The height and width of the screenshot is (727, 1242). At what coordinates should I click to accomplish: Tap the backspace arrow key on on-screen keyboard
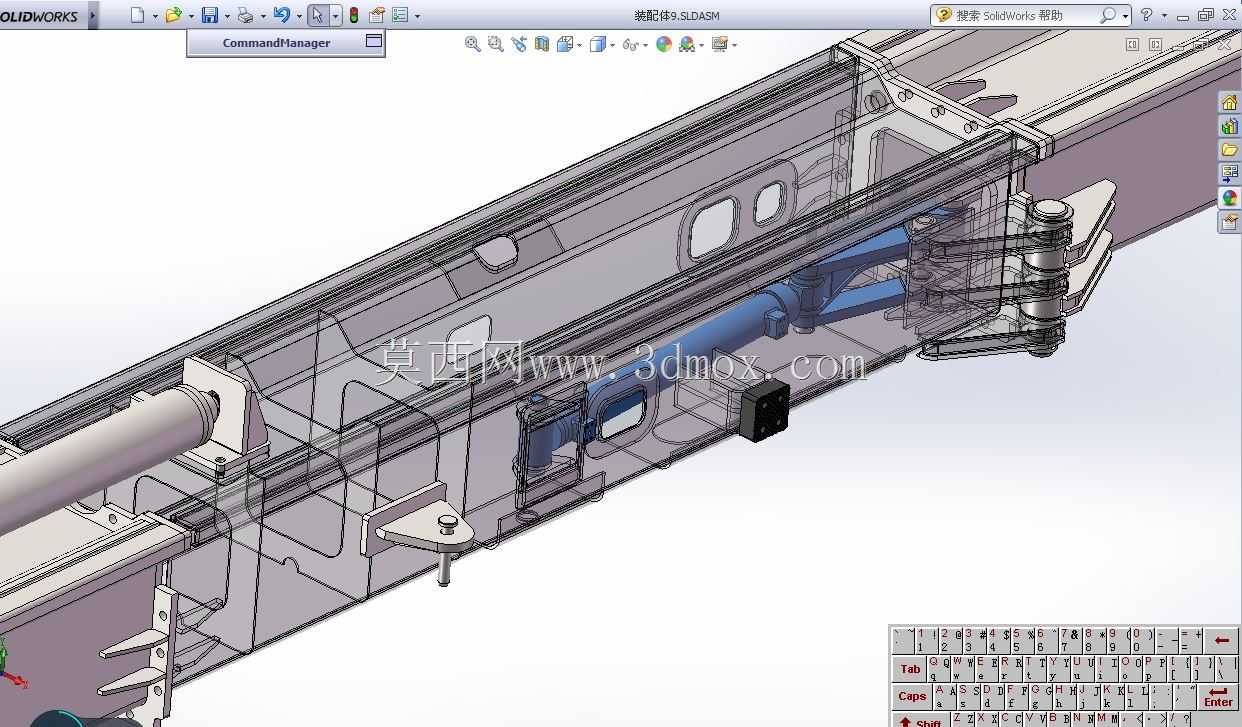coord(1221,640)
